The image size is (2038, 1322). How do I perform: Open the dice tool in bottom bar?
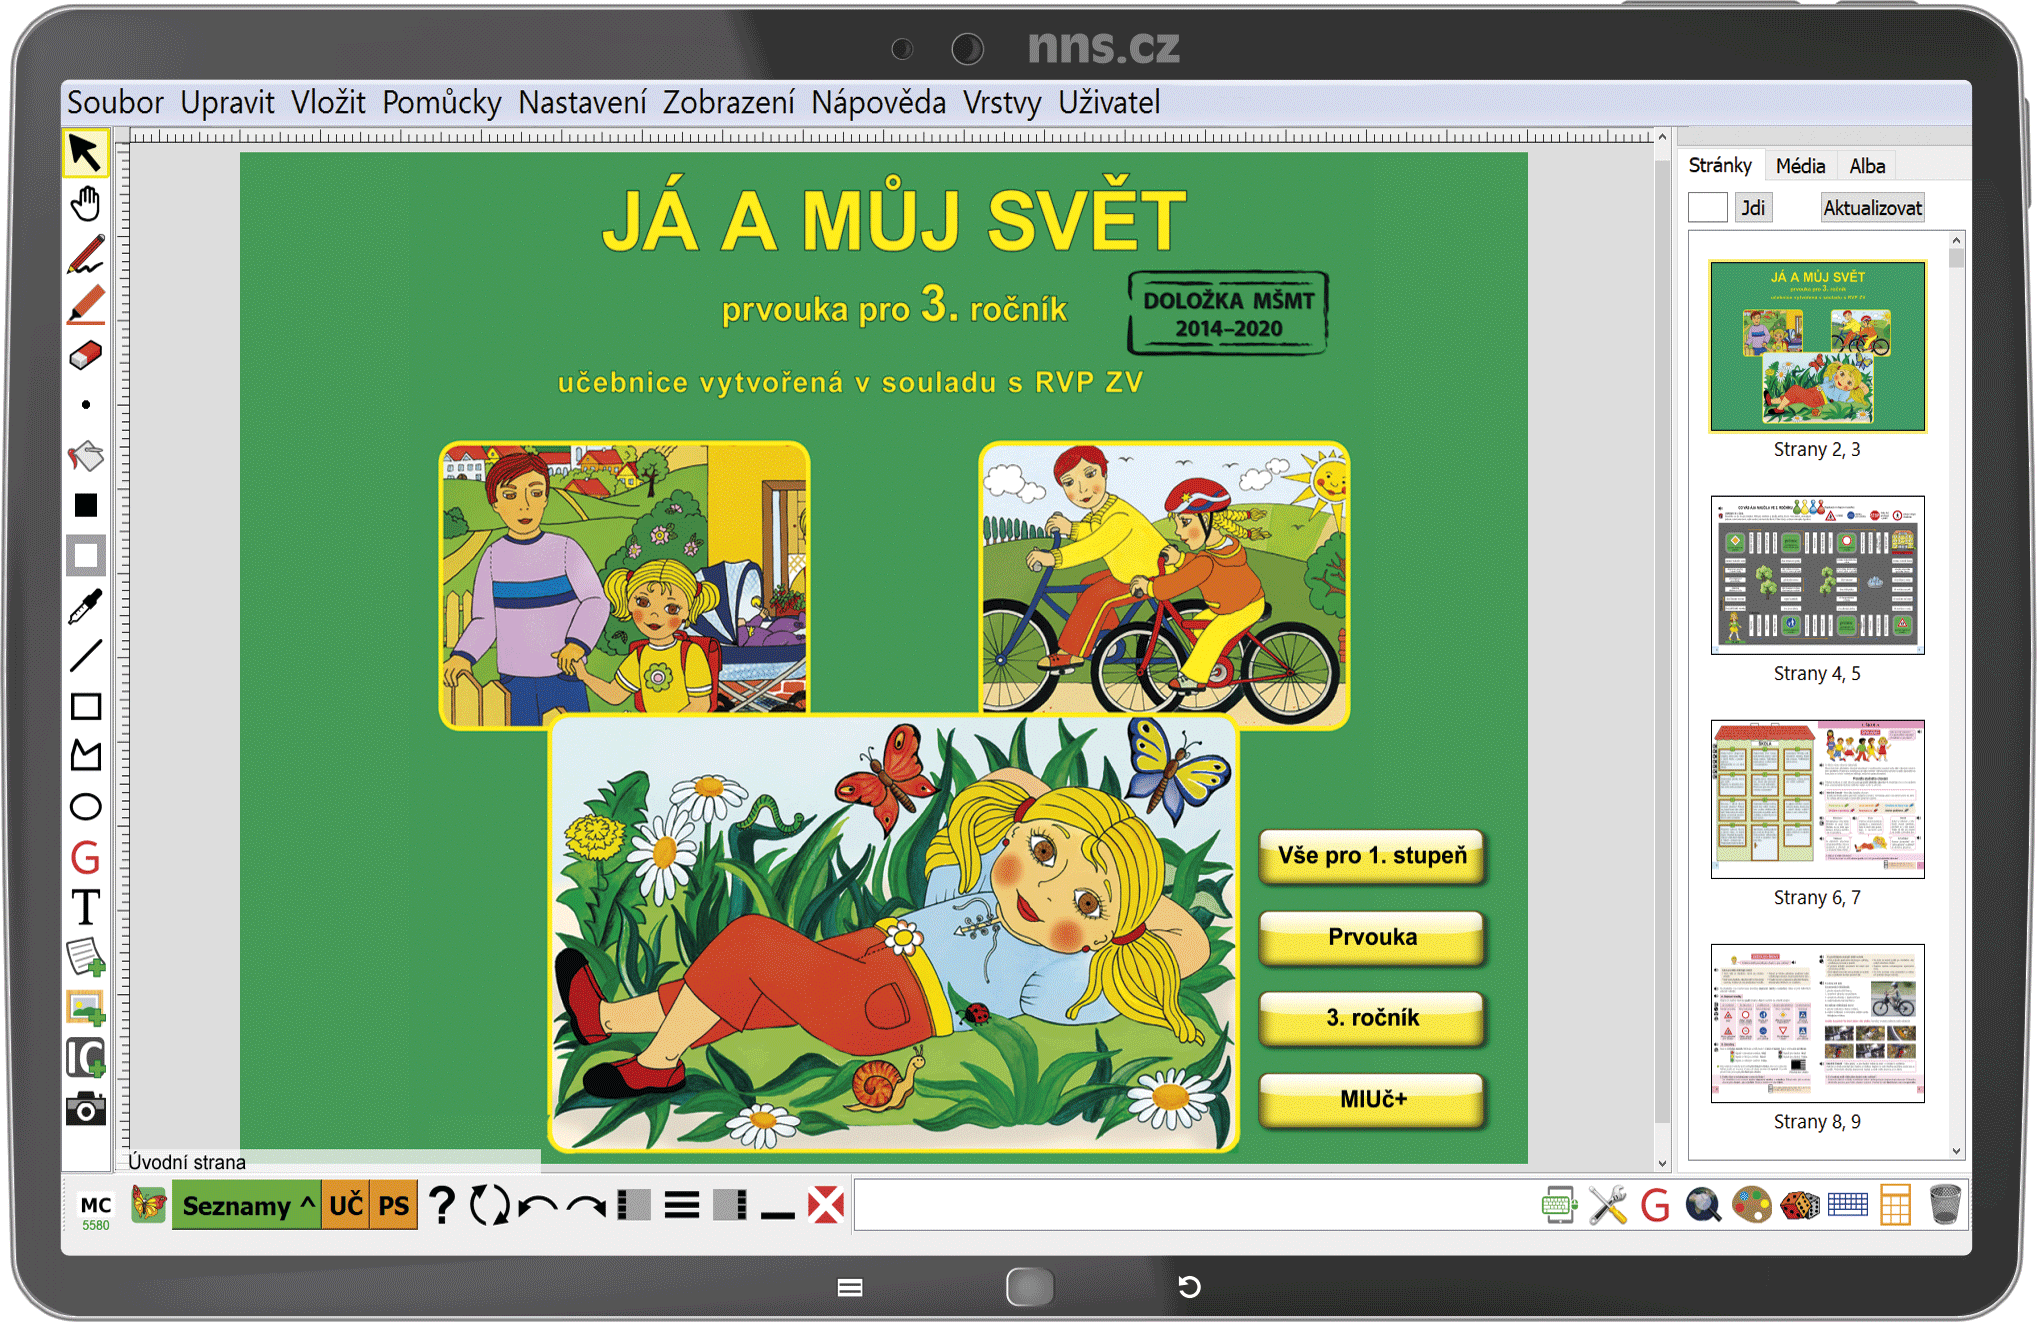click(x=1800, y=1205)
